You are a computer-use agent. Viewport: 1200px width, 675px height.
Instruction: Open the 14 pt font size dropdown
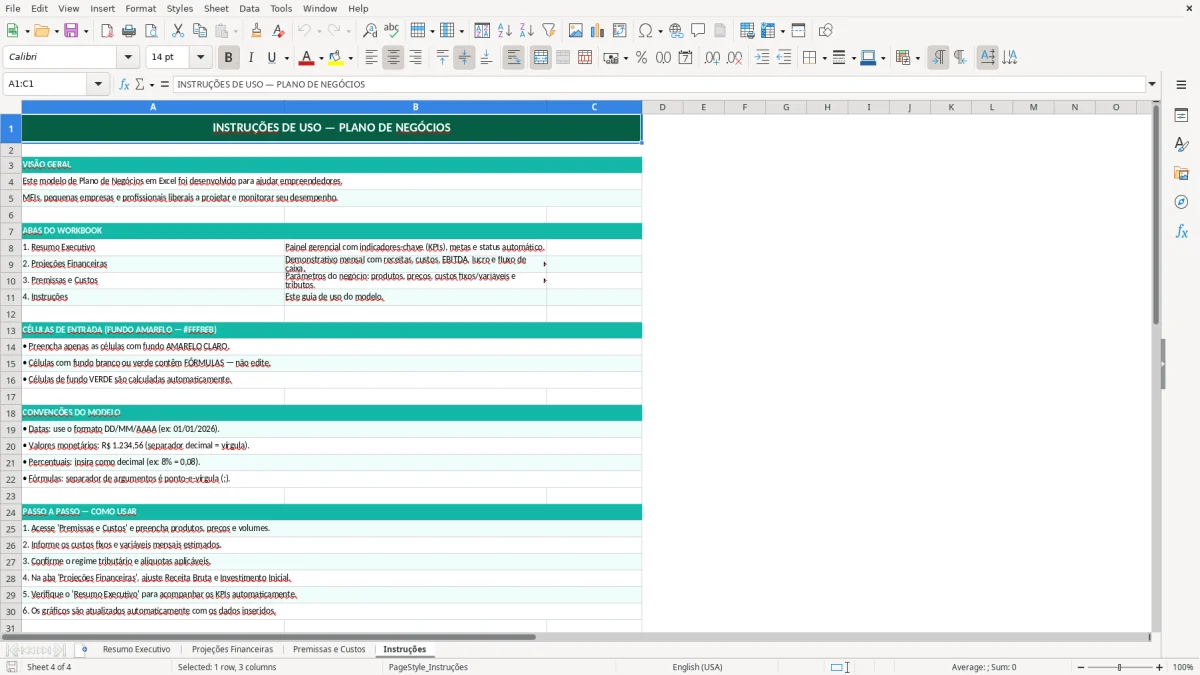200,58
